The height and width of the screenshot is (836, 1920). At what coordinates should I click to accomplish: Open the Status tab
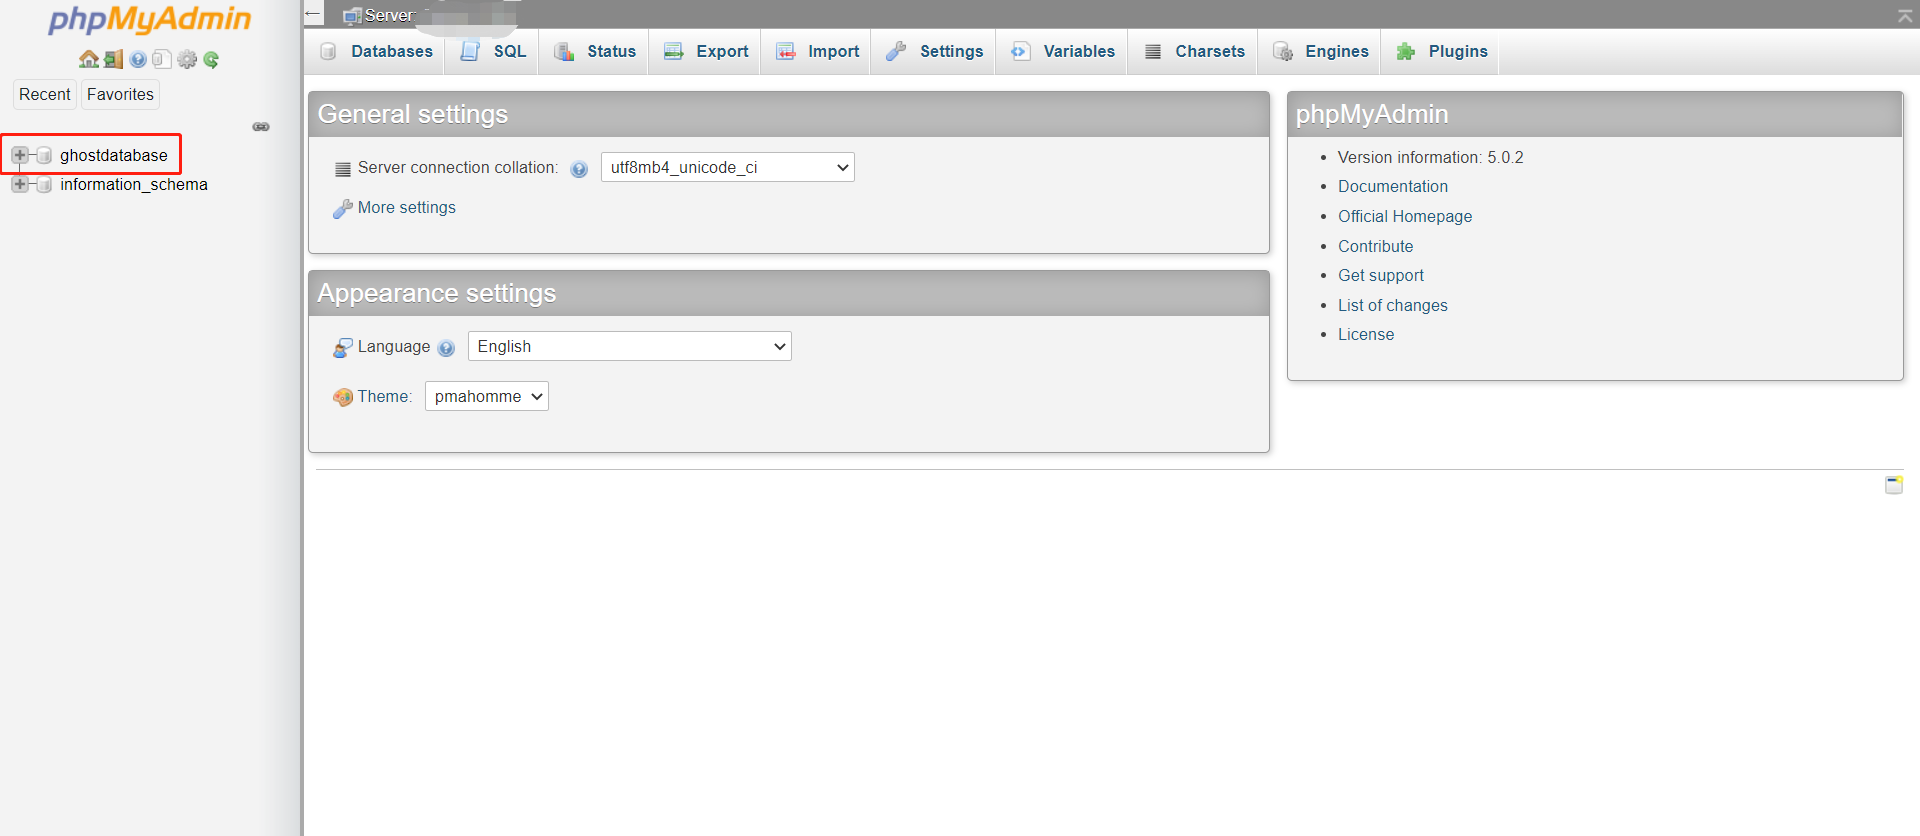click(594, 52)
